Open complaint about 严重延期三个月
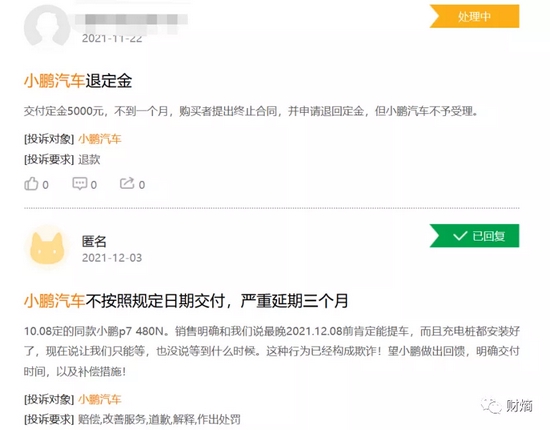550x430 pixels. click(x=186, y=301)
